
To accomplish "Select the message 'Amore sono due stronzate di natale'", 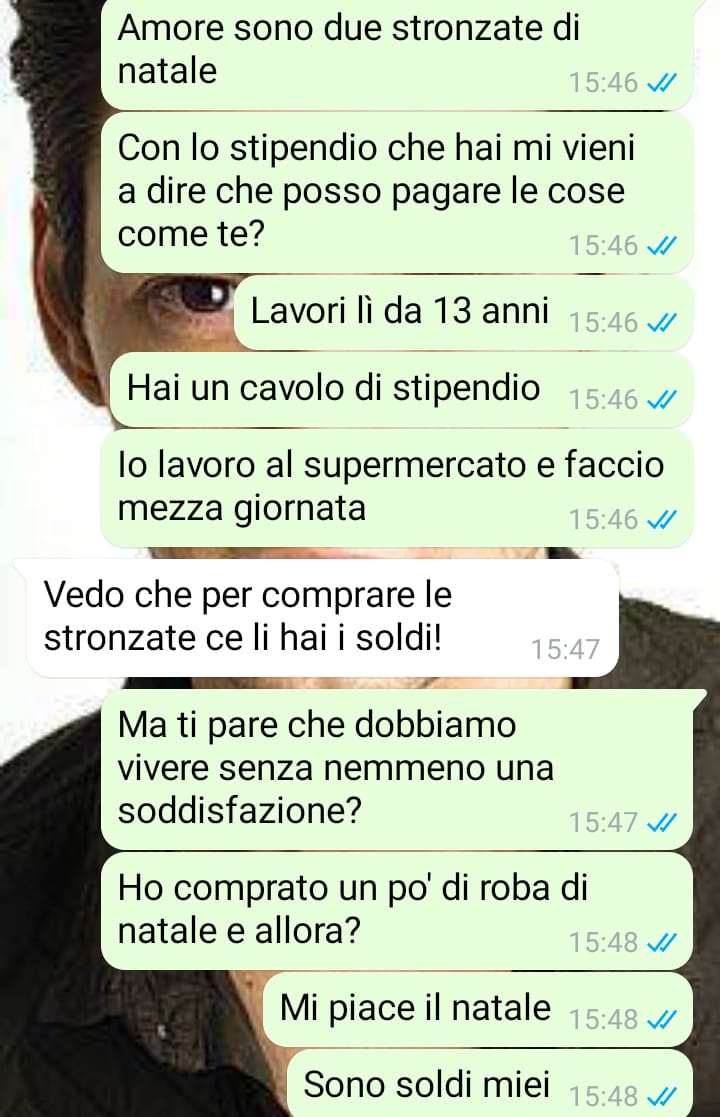I will pyautogui.click(x=397, y=53).
